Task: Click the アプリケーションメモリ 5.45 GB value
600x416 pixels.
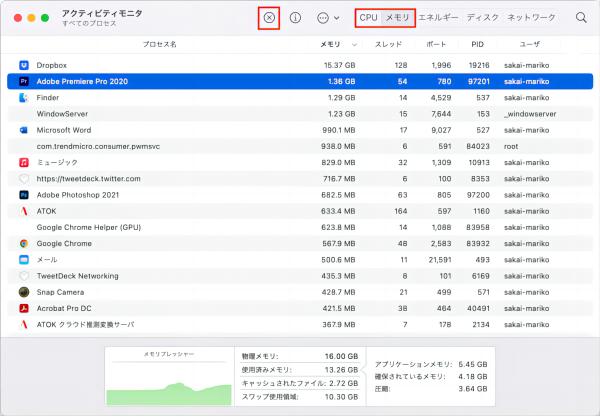Action: pyautogui.click(x=473, y=364)
